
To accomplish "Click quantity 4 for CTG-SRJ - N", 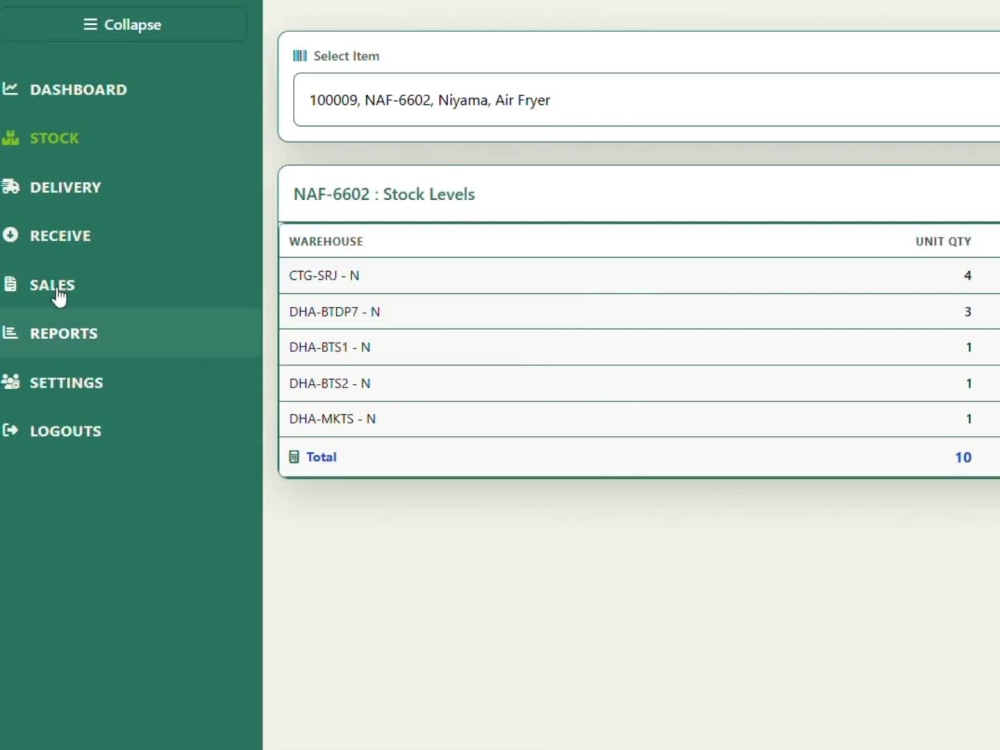I will [967, 276].
